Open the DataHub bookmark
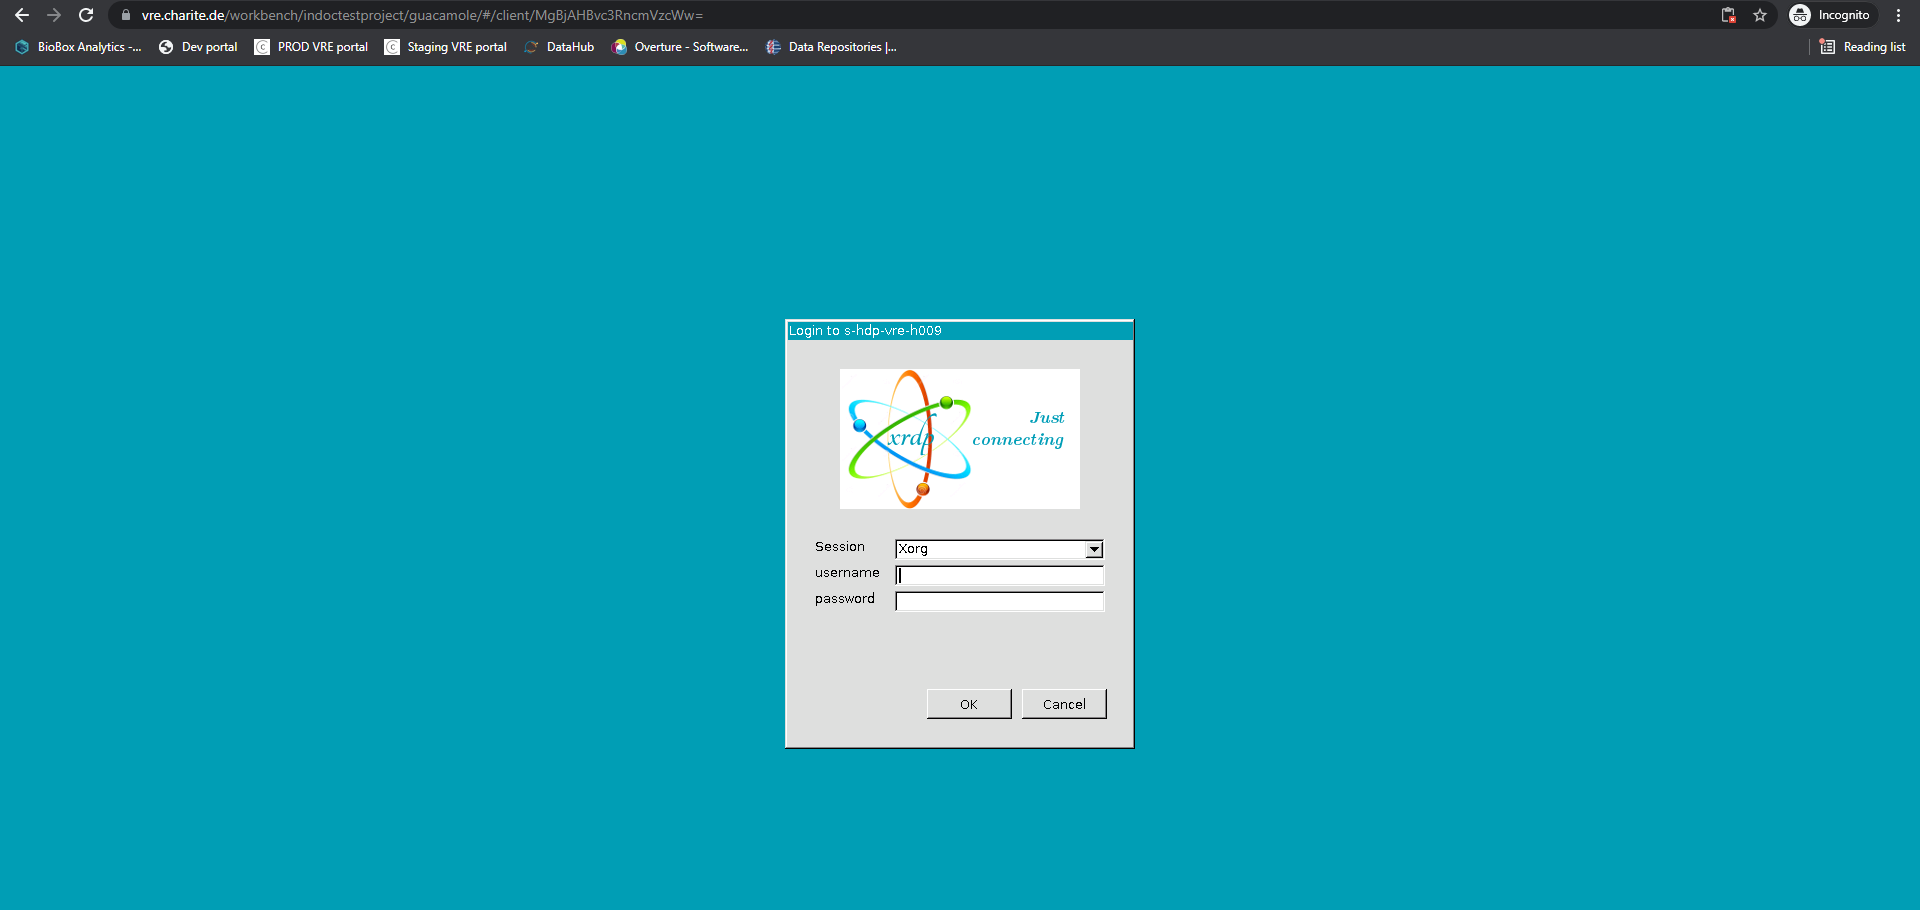The image size is (1920, 910). coord(559,47)
